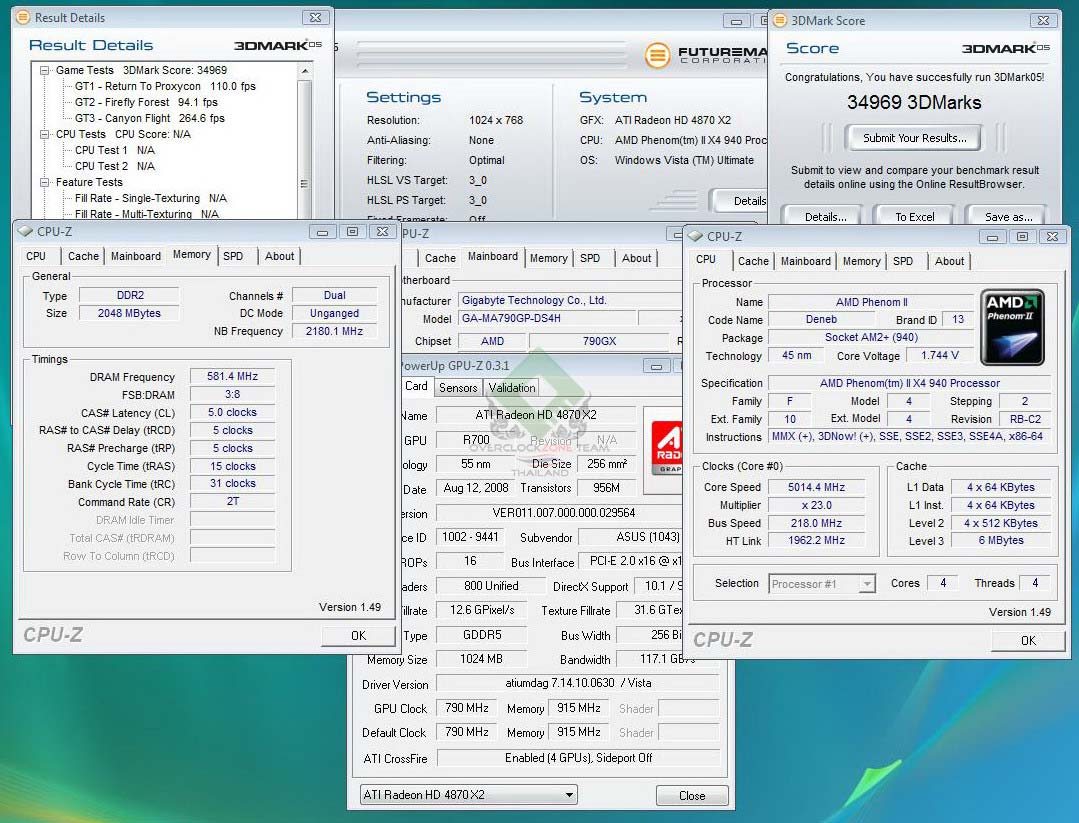
Task: Open Graphics Card tab in GPU-Z
Action: pos(416,386)
